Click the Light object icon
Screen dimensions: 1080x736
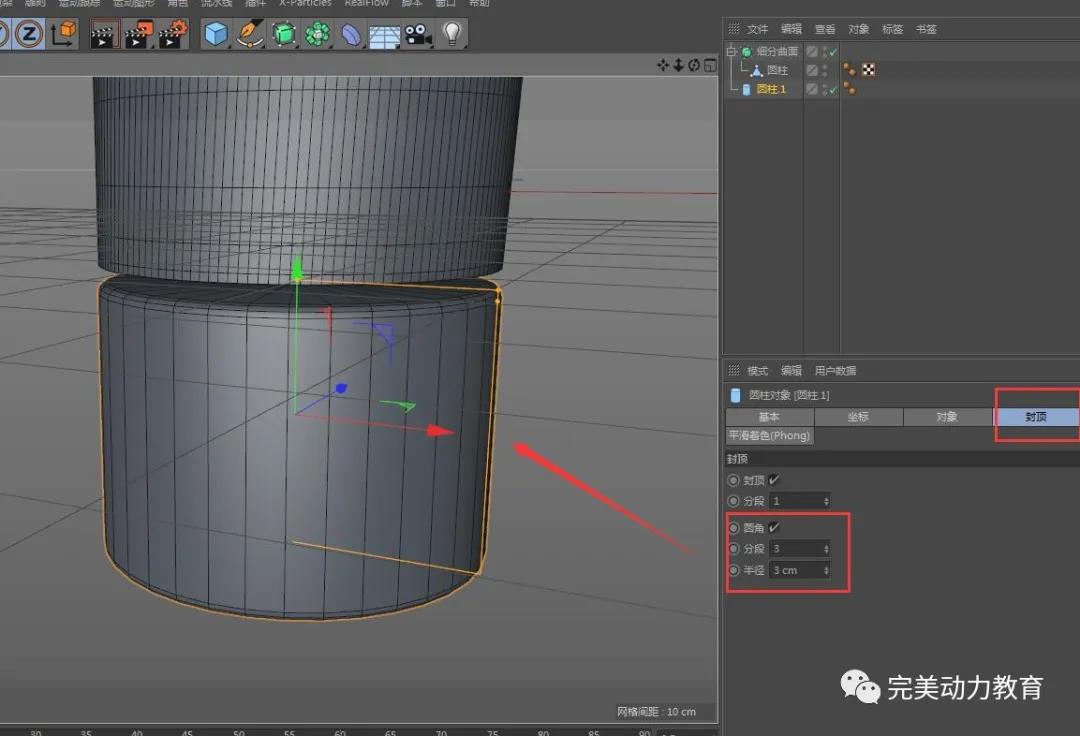pos(453,35)
